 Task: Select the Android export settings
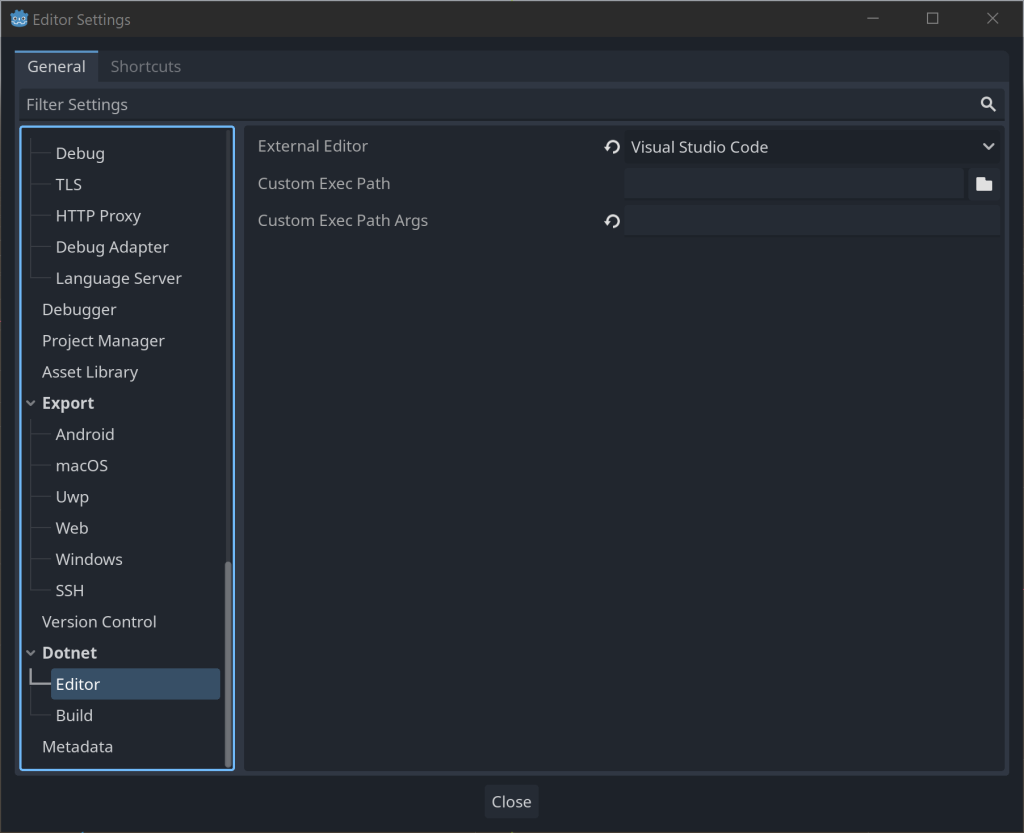[85, 434]
